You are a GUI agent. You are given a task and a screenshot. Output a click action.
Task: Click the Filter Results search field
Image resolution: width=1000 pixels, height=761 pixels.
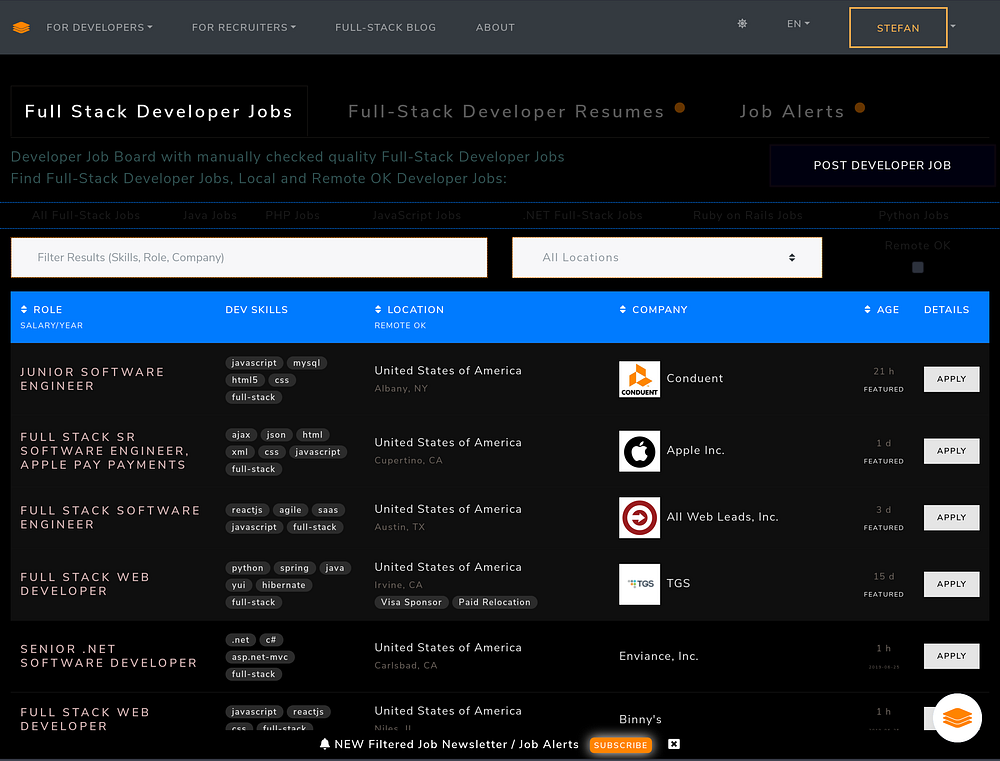pyautogui.click(x=249, y=257)
